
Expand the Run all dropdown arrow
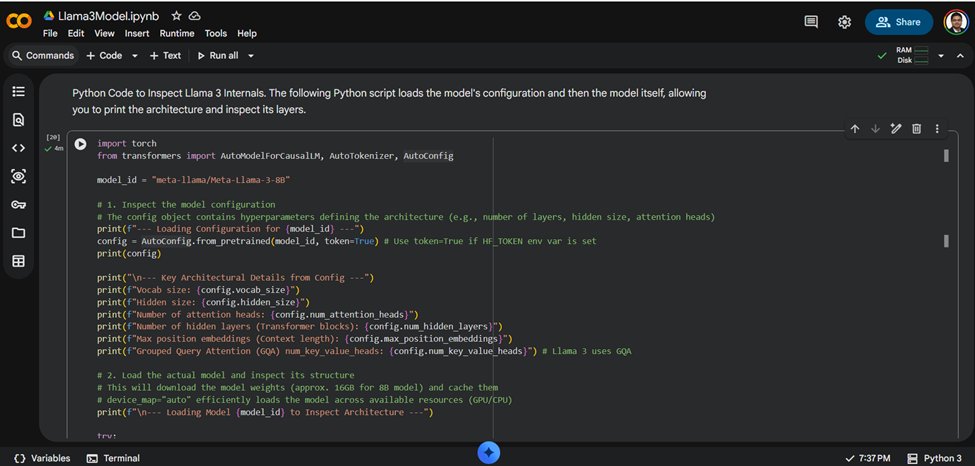[251, 55]
